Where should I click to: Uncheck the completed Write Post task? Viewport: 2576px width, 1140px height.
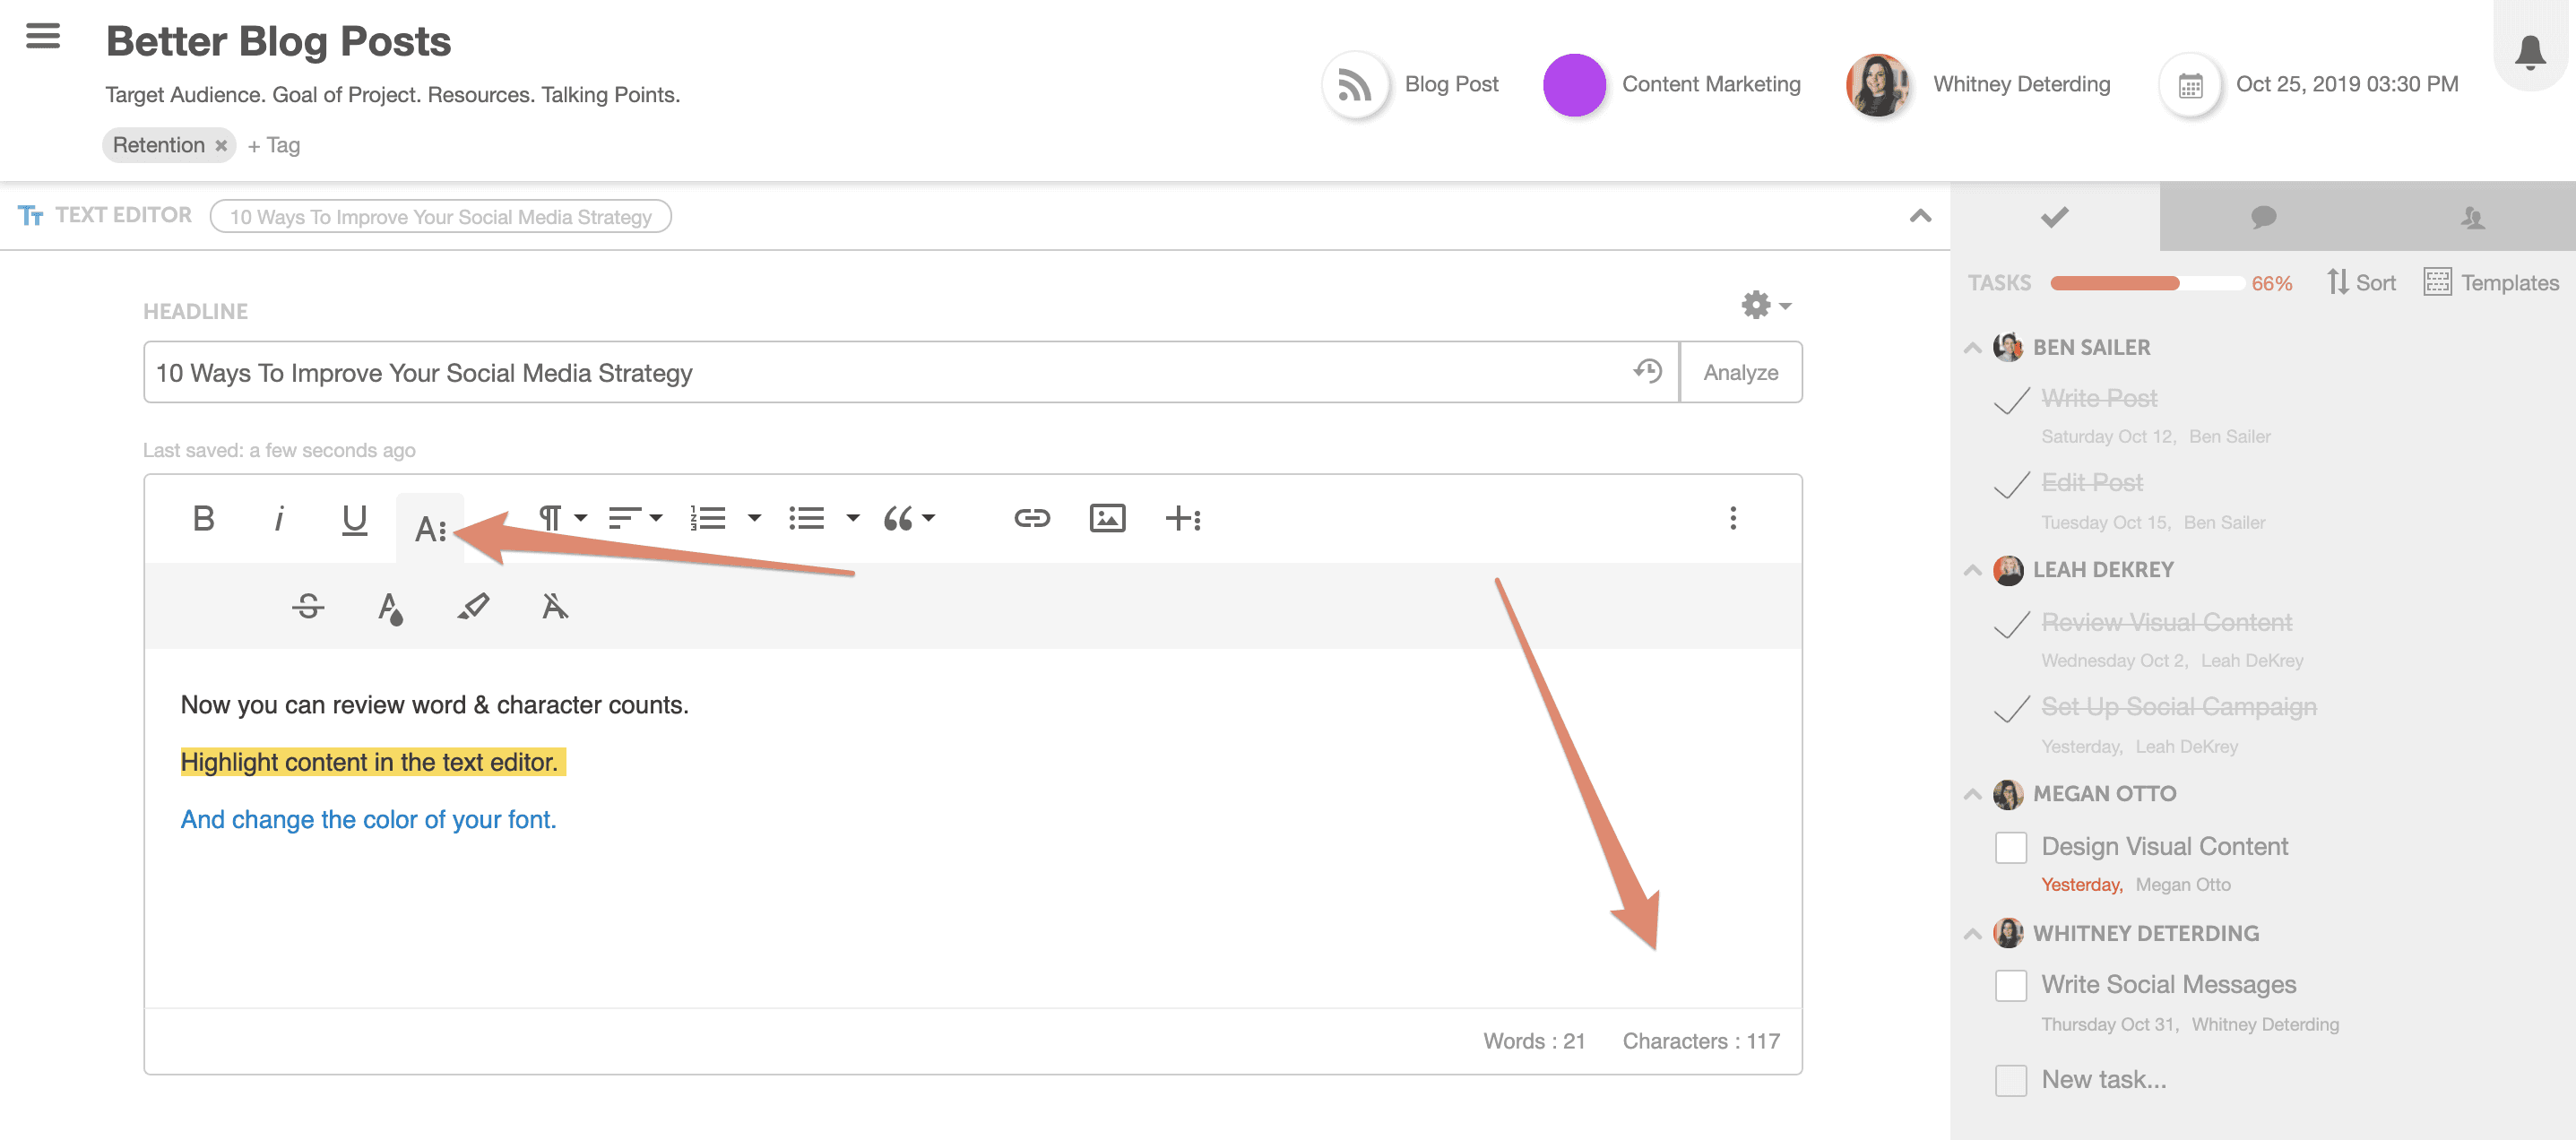[x=2010, y=400]
